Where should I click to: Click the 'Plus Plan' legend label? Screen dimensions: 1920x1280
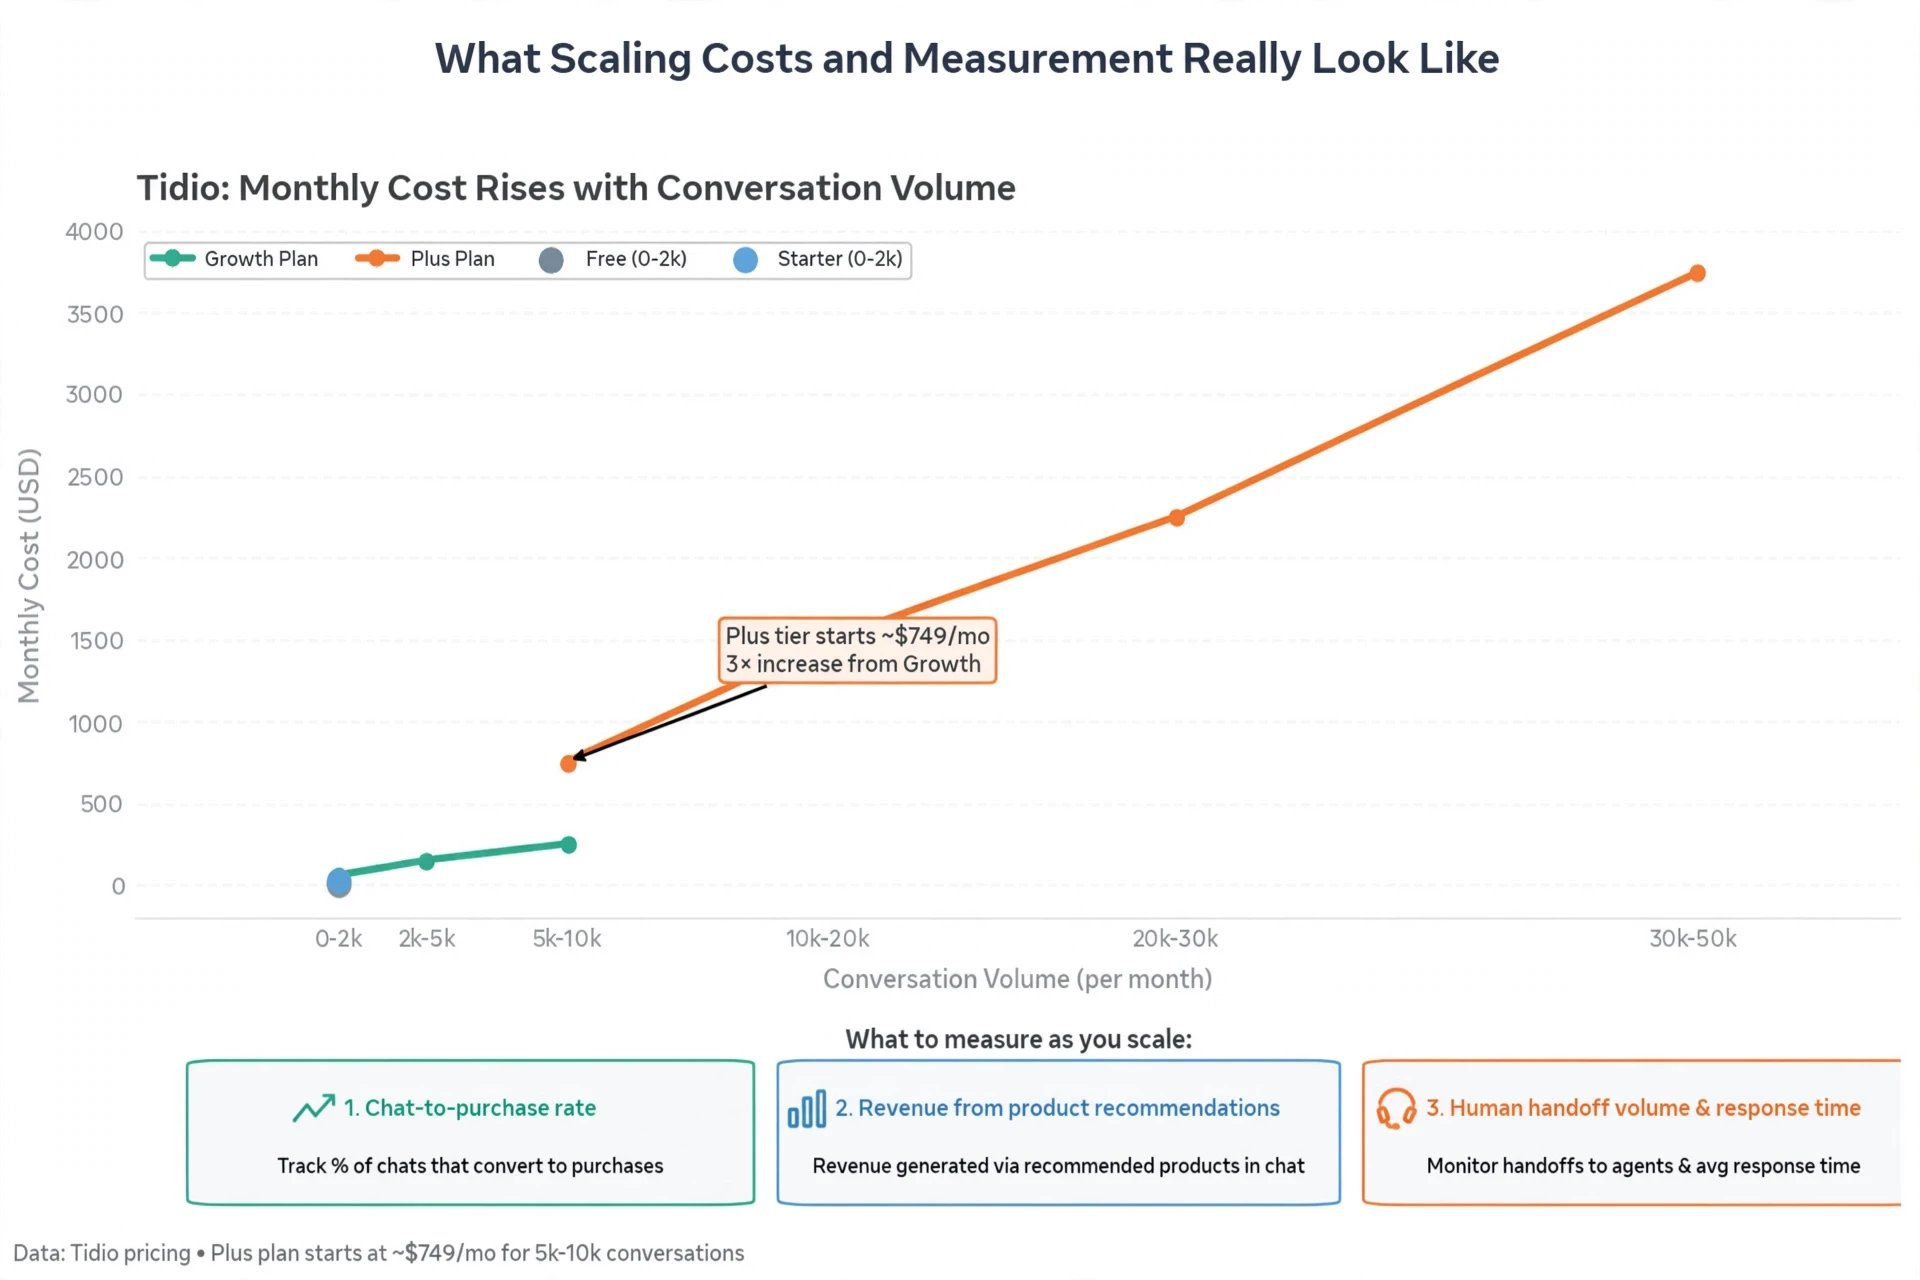tap(452, 259)
